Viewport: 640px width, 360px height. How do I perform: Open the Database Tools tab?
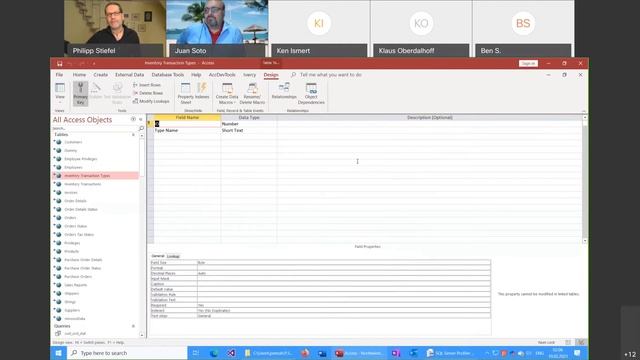click(x=168, y=75)
